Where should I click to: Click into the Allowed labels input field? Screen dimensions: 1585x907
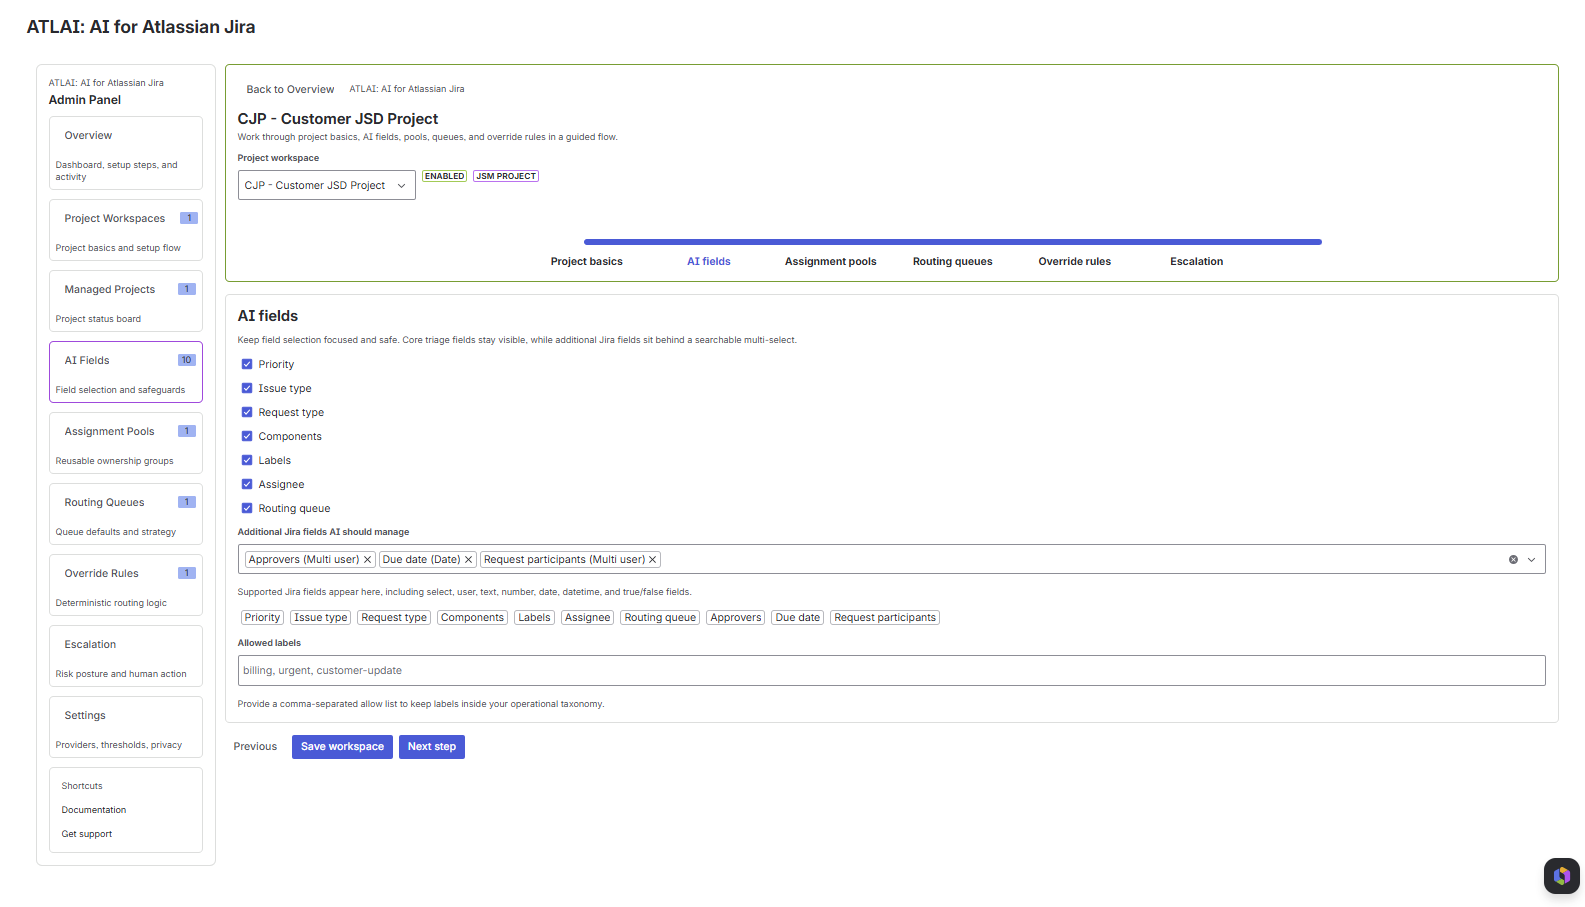pos(891,671)
